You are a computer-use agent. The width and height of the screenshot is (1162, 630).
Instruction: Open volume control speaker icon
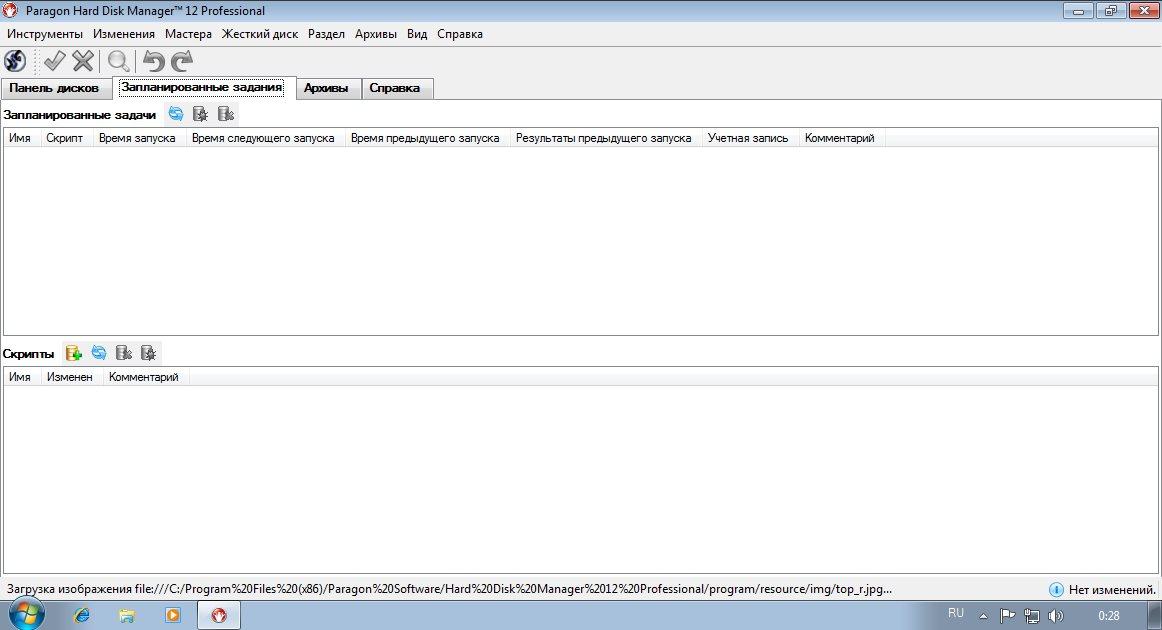(1056, 615)
